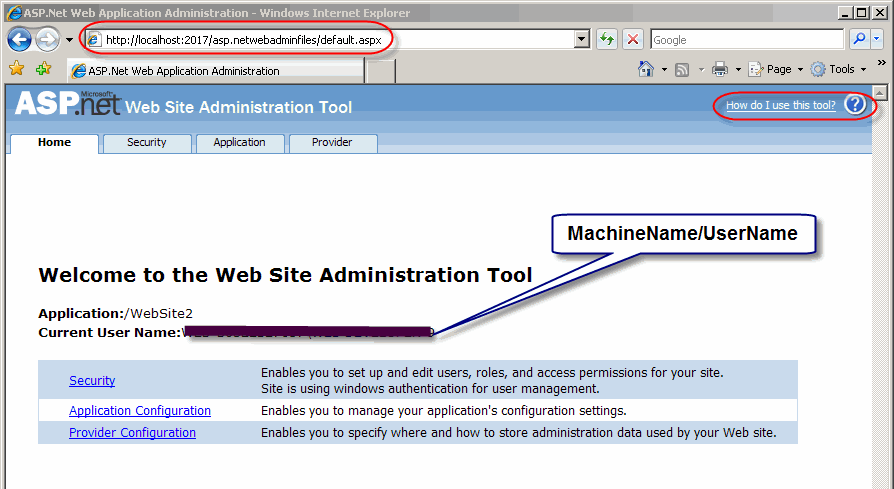Click in the Google search box

coord(745,40)
